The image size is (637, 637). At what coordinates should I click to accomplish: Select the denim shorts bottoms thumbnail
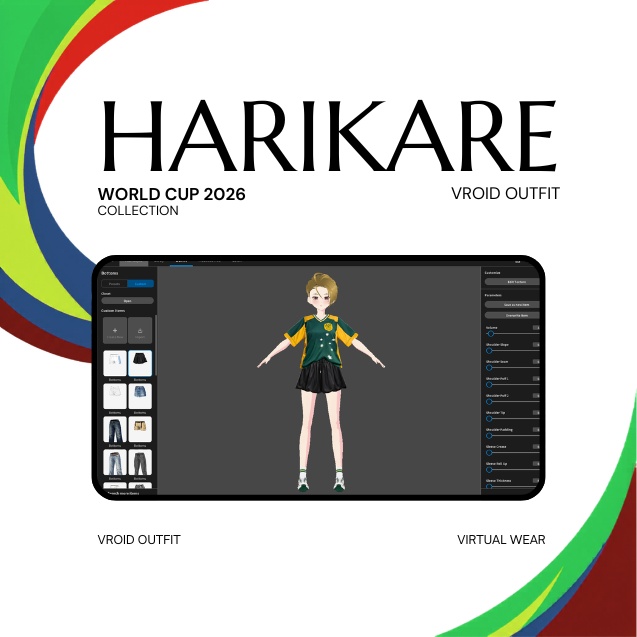pyautogui.click(x=140, y=396)
